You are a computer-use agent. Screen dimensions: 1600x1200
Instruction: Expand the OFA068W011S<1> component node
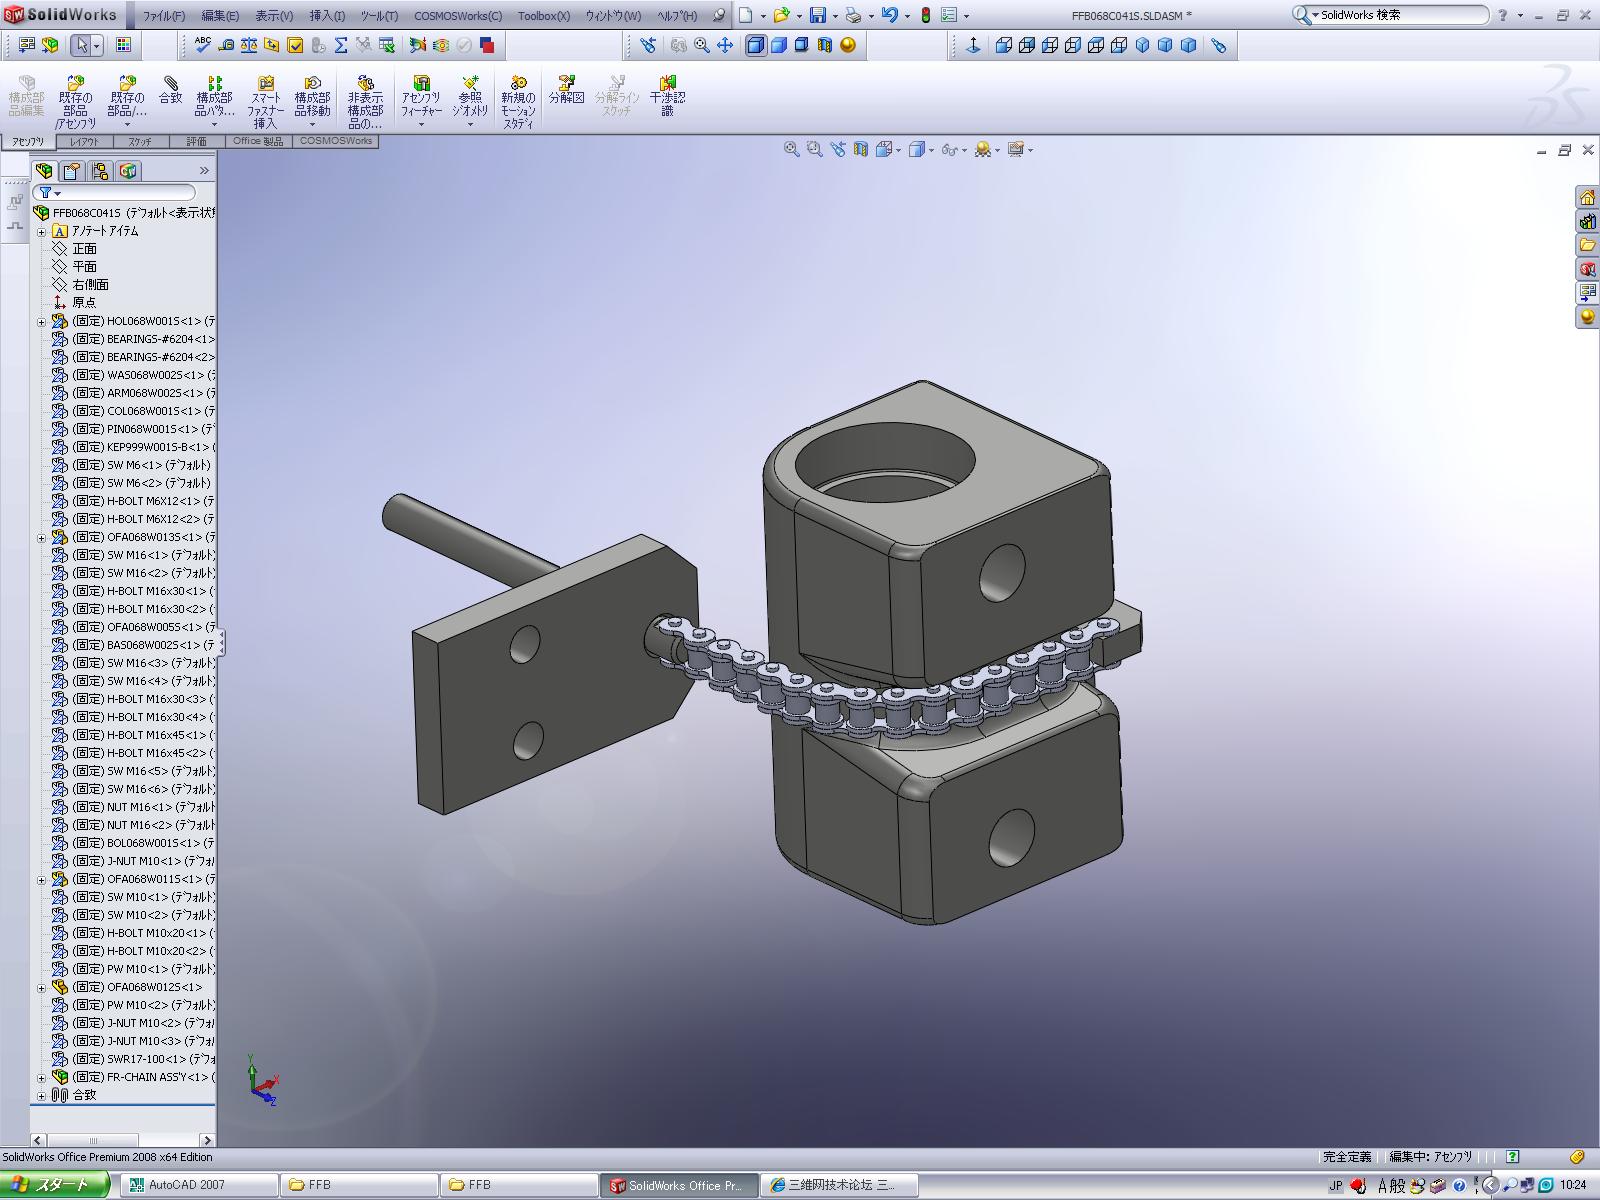click(x=42, y=879)
